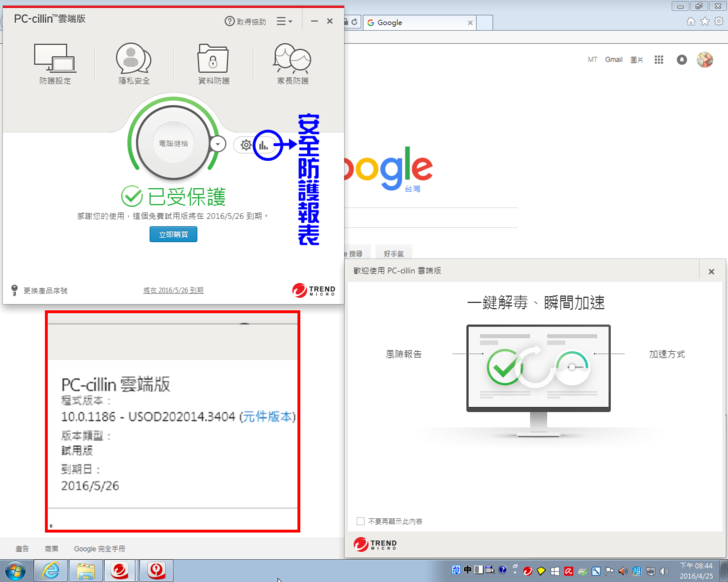
Task: Click the MT user name on Google
Action: [592, 59]
